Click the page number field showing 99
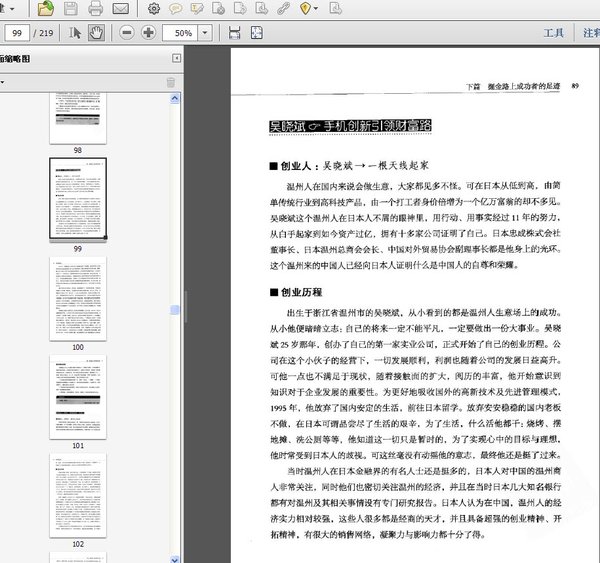600x563 pixels. 17,33
